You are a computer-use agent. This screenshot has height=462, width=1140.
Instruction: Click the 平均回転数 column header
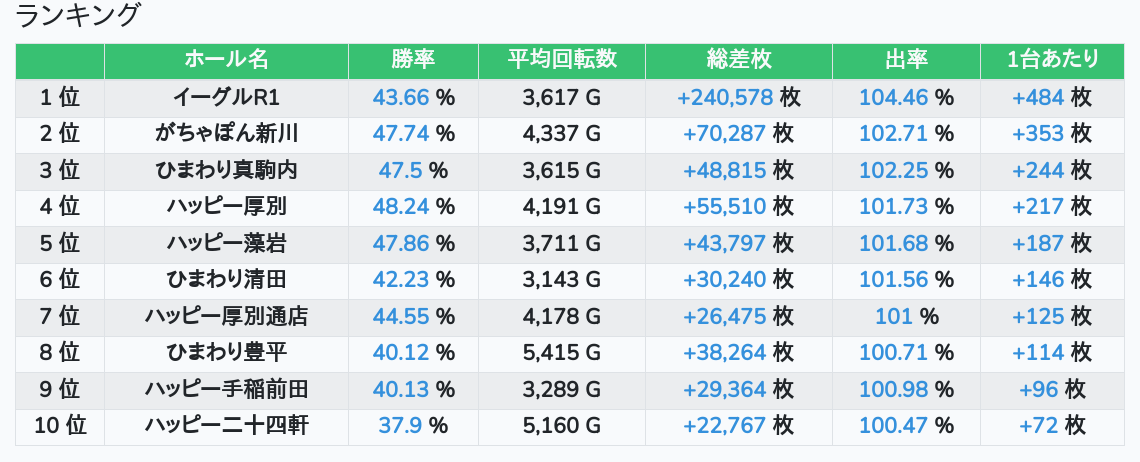tap(561, 60)
